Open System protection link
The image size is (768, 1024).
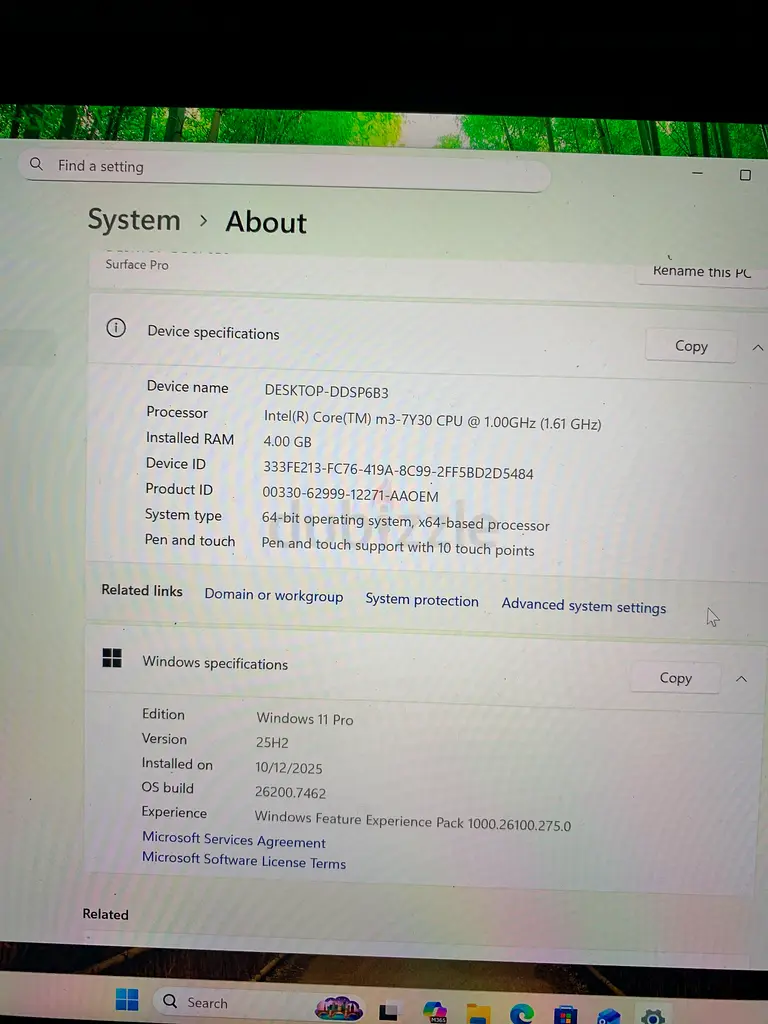(x=421, y=600)
